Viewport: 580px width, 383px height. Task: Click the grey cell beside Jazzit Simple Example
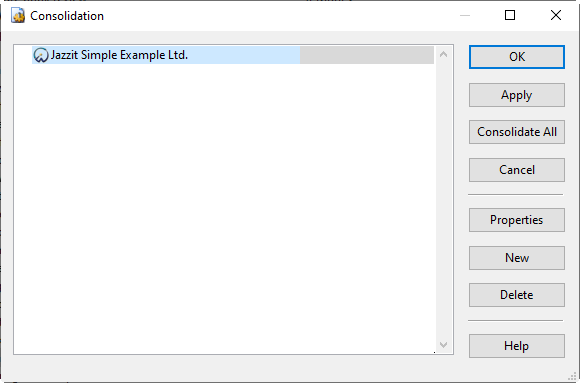tap(367, 55)
